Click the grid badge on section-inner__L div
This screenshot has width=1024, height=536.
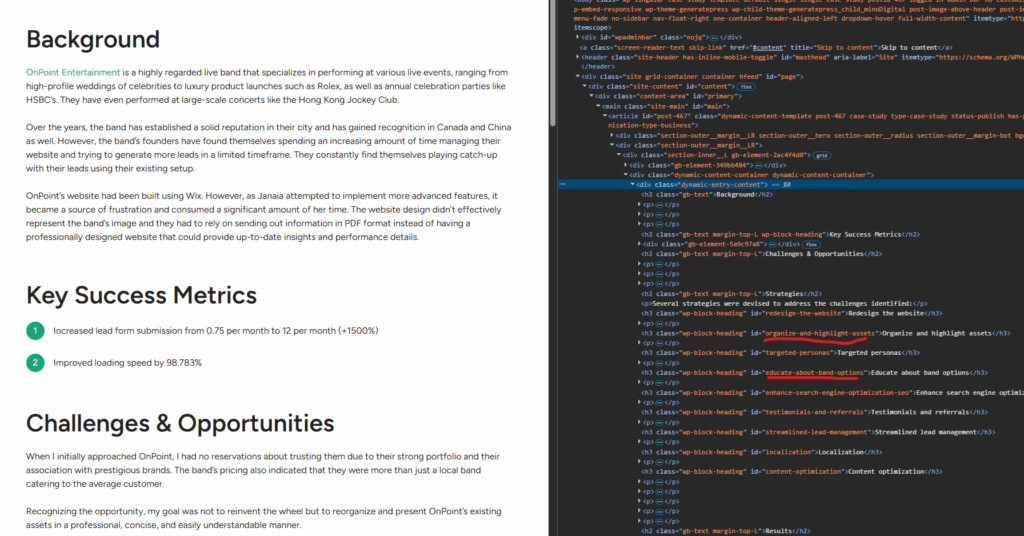coord(822,155)
